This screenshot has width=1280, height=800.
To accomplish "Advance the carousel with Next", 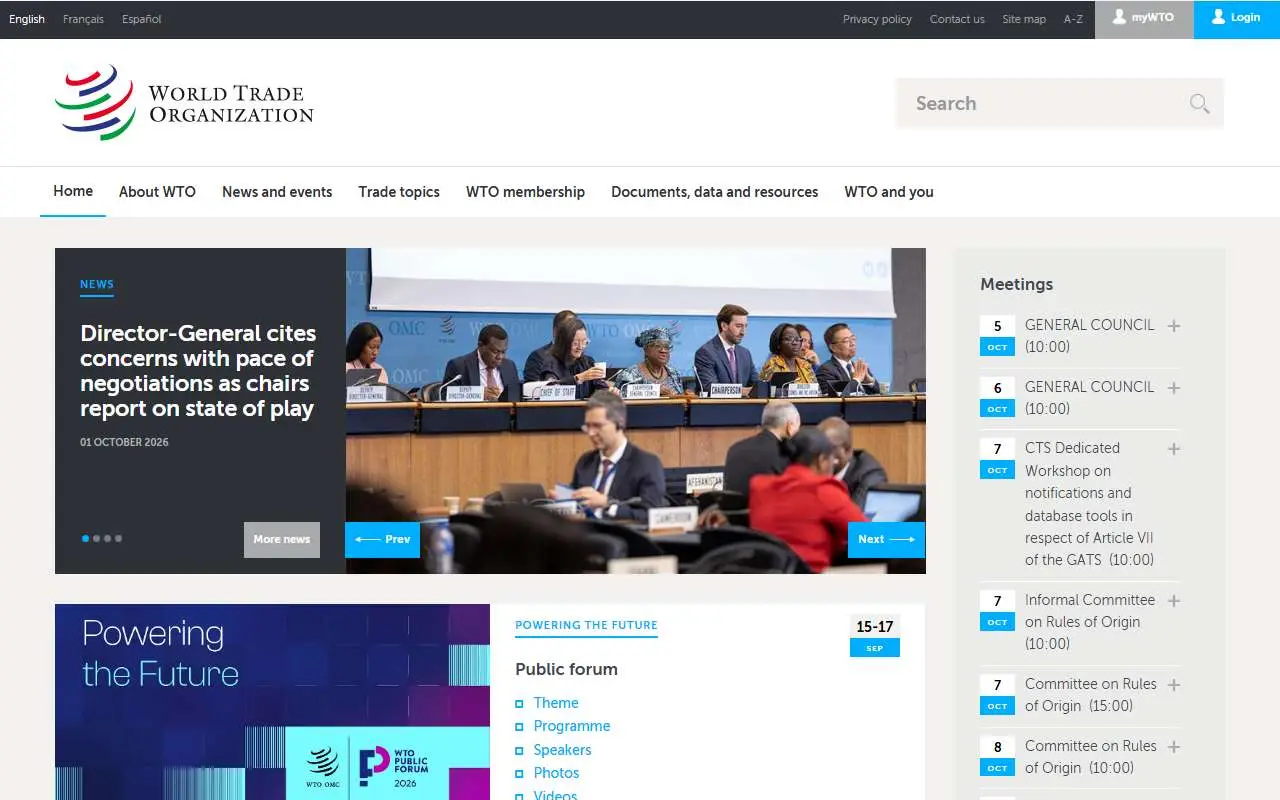I will [x=886, y=539].
